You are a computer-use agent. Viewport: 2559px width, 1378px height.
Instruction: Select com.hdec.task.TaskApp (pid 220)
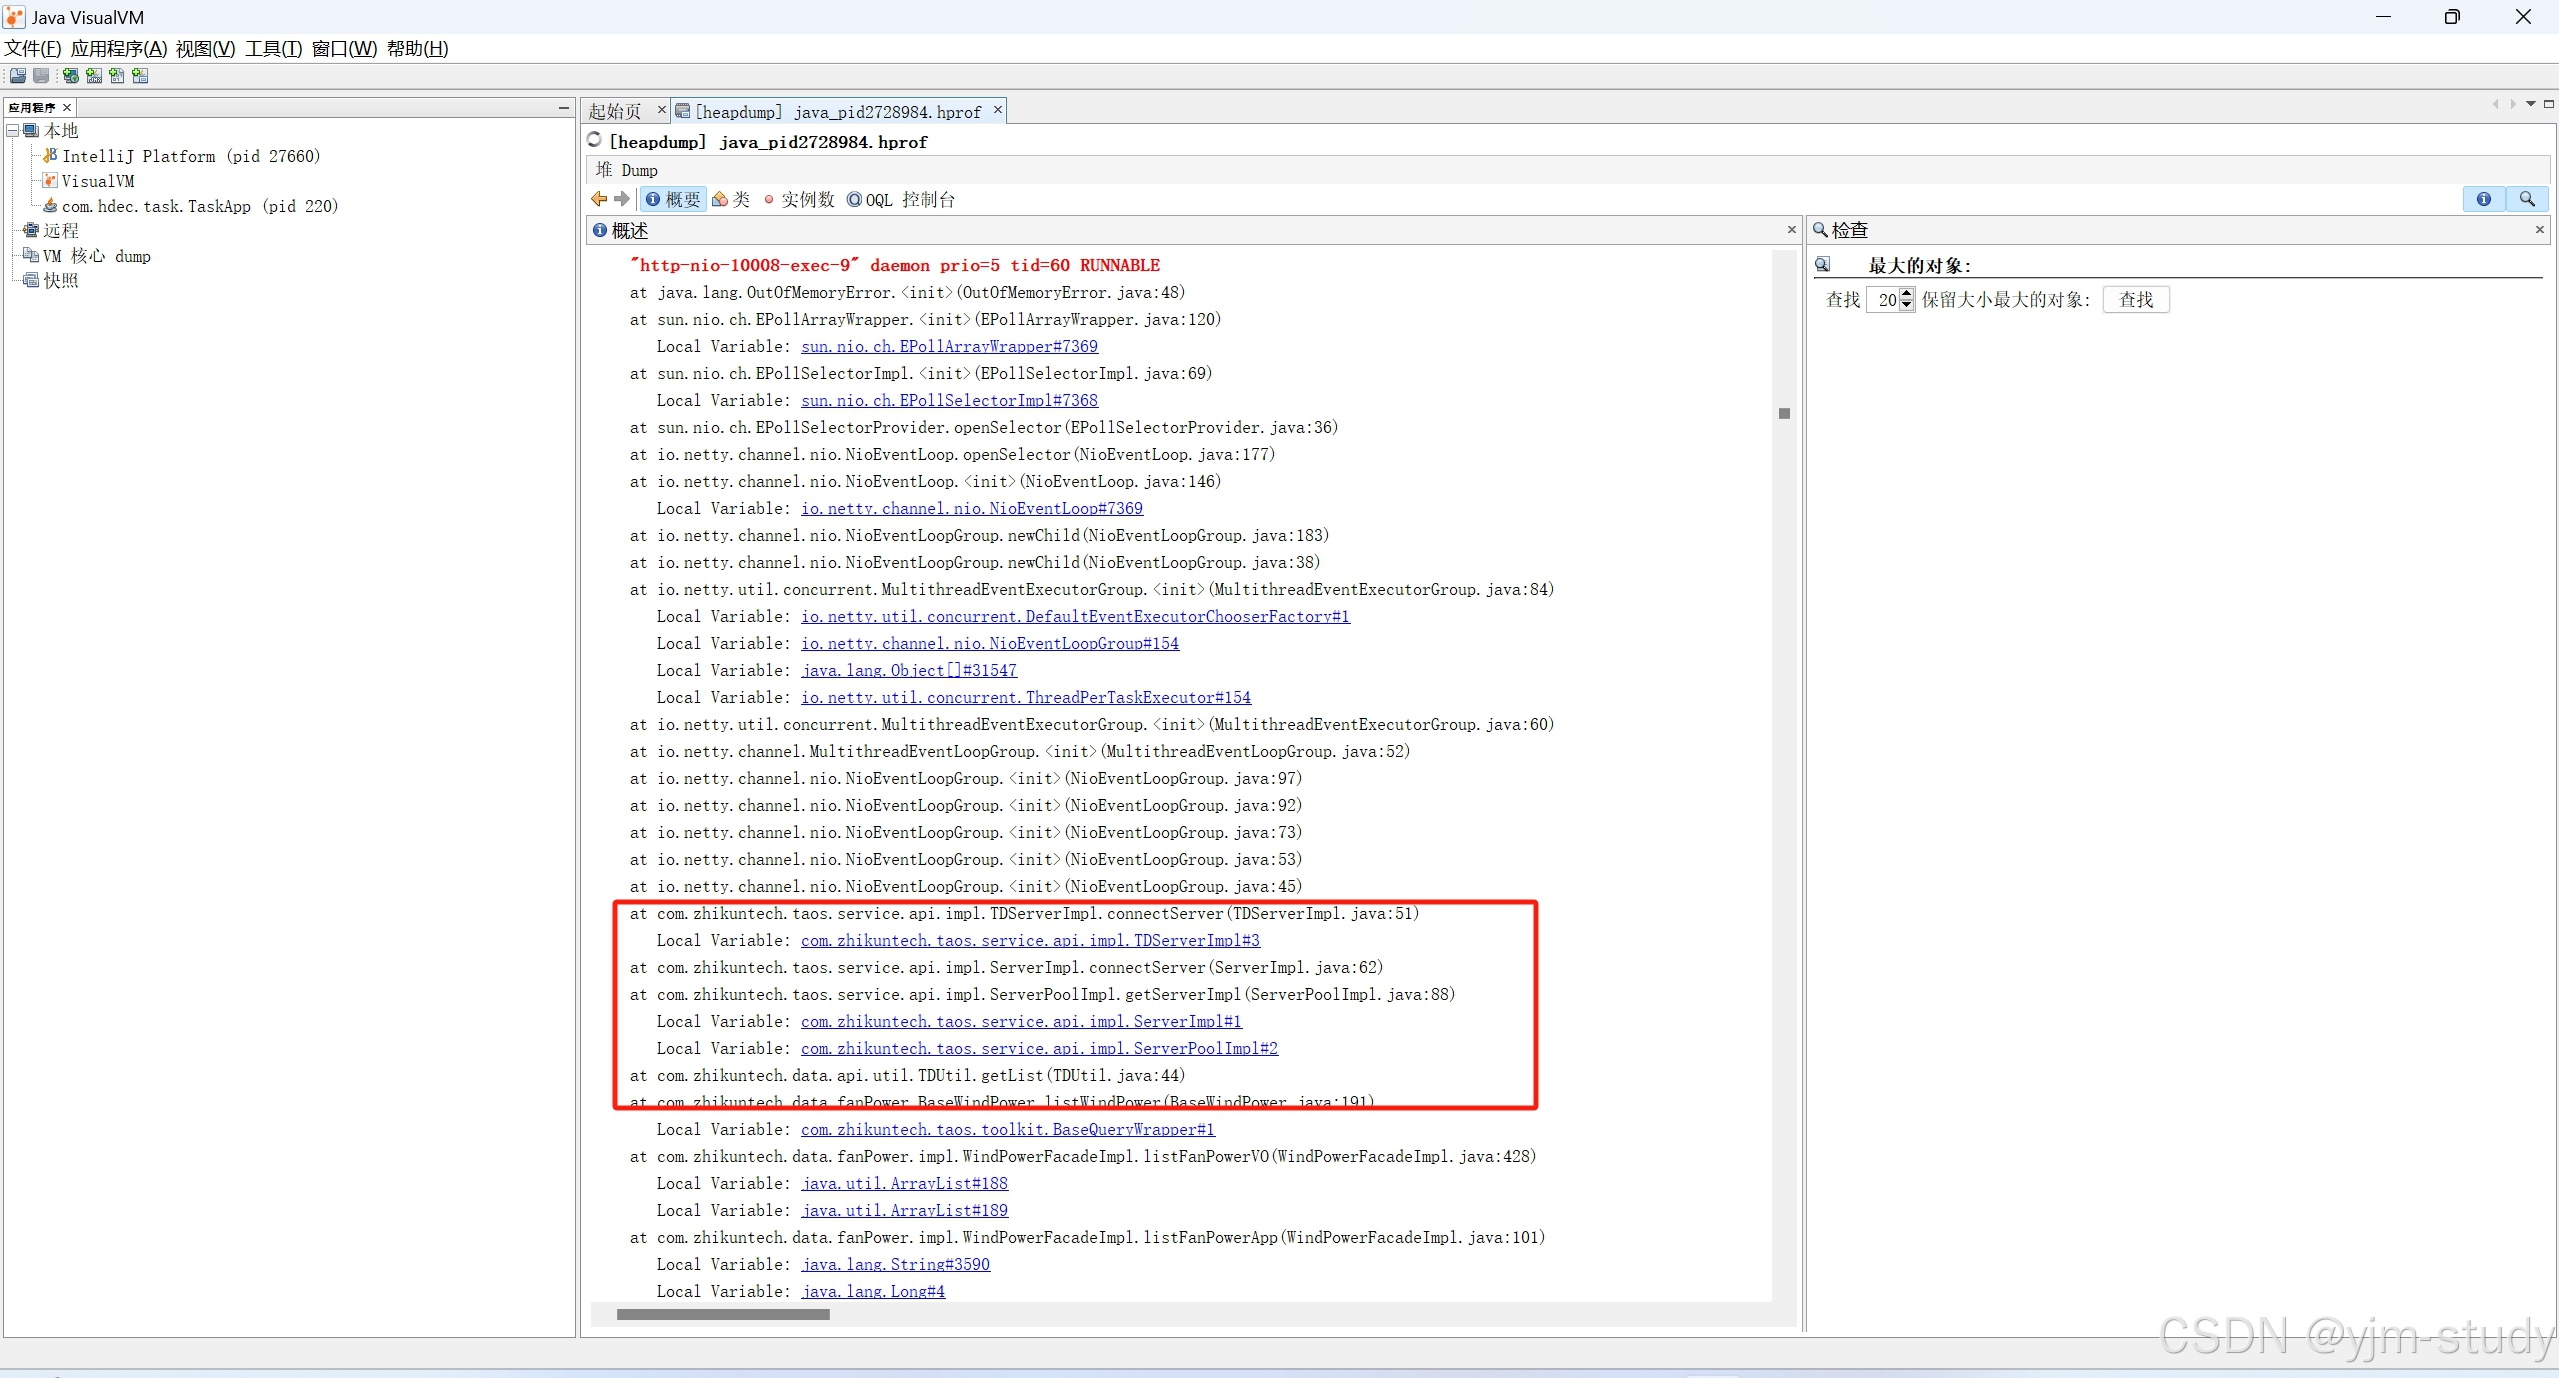[x=199, y=206]
